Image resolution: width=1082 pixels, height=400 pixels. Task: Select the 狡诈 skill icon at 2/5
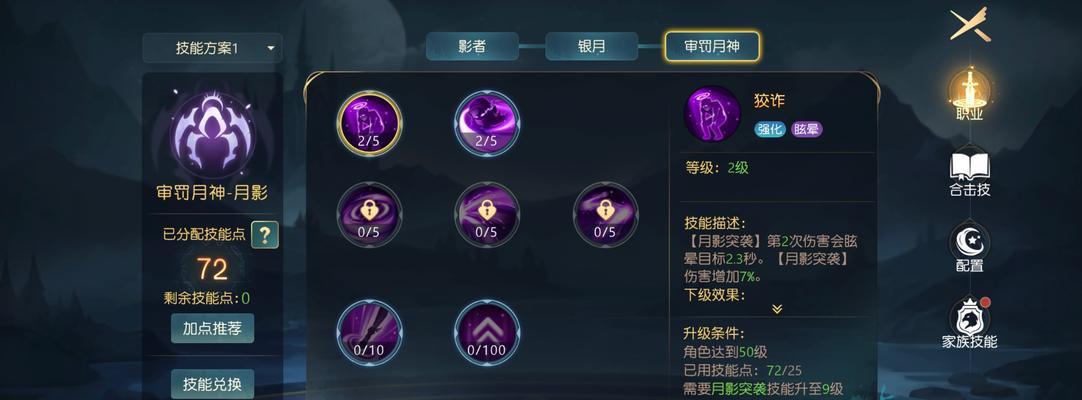369,123
